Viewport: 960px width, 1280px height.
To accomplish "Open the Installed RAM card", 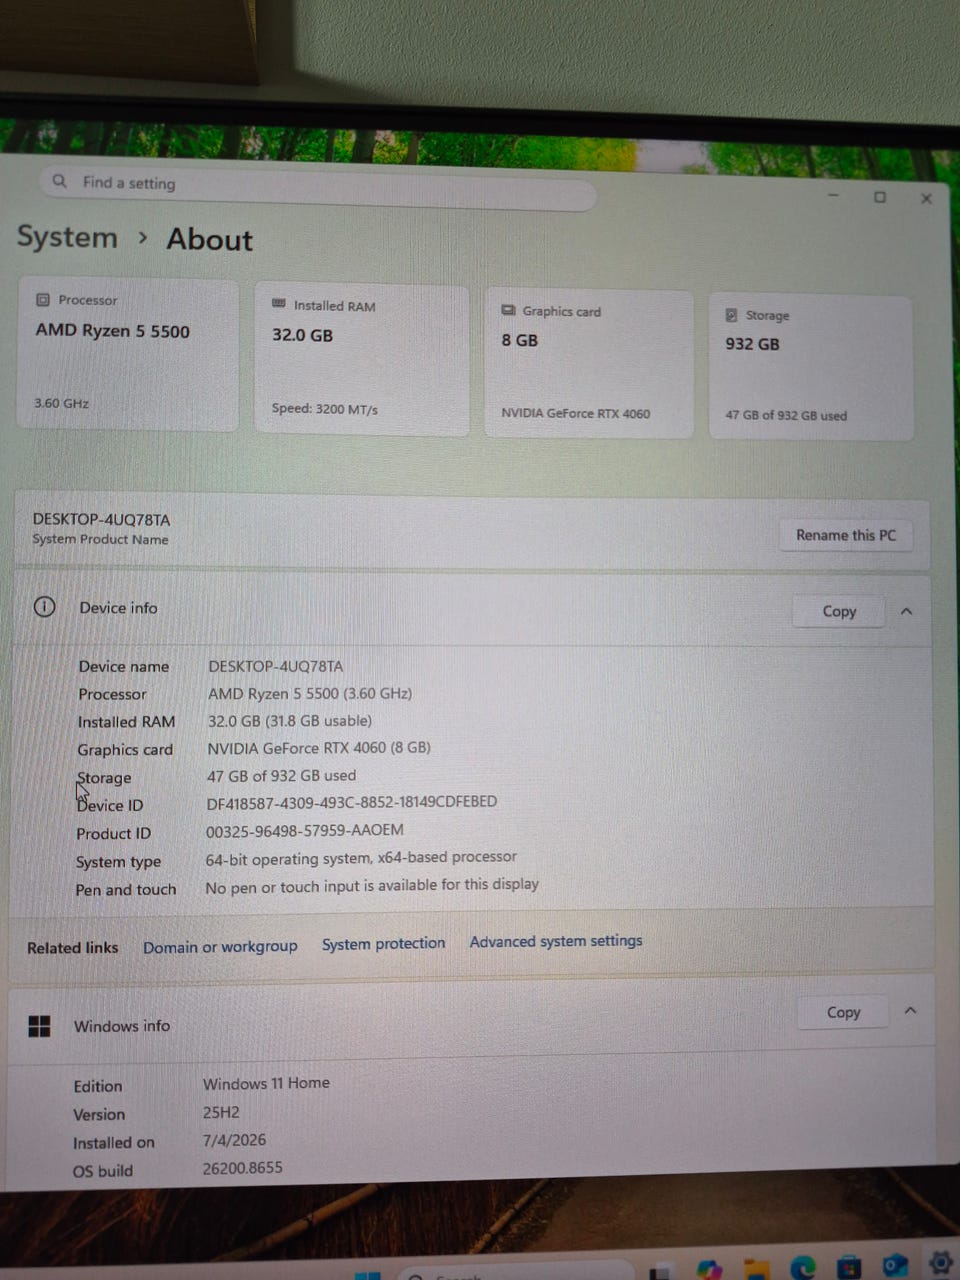I will pos(362,358).
